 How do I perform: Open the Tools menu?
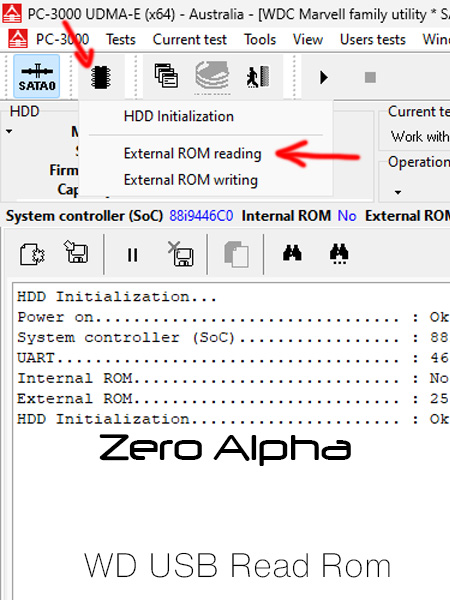260,39
